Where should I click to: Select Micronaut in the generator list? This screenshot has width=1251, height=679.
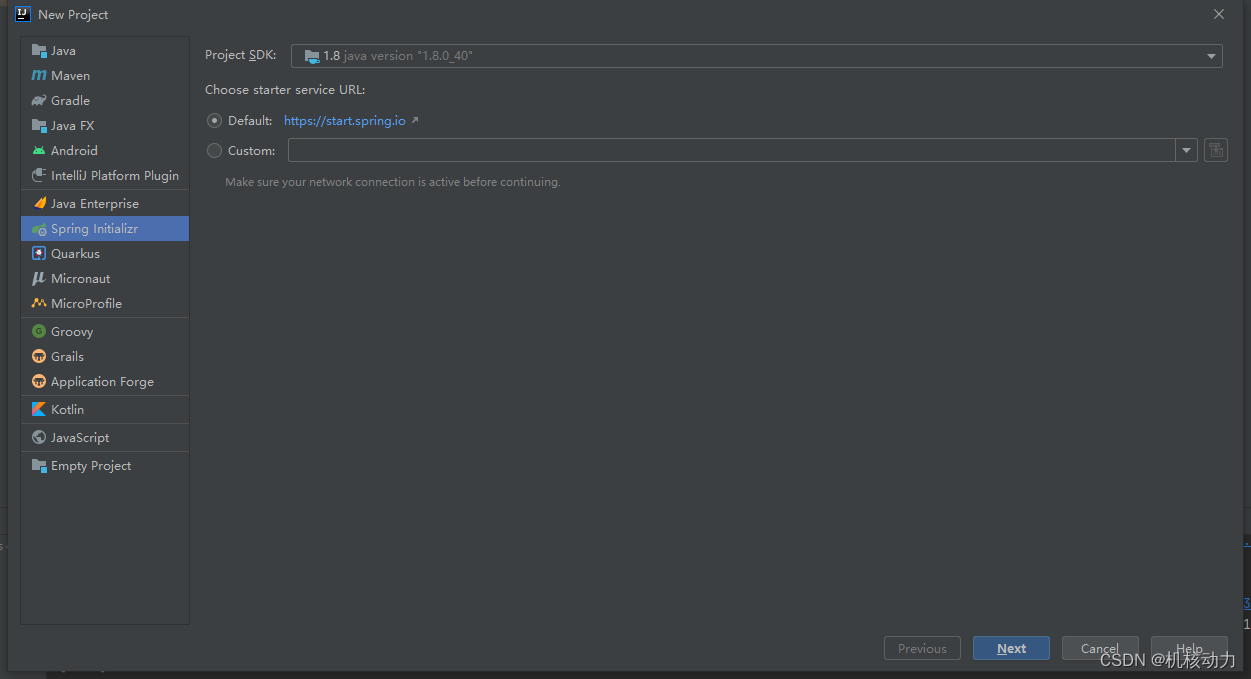click(x=105, y=279)
